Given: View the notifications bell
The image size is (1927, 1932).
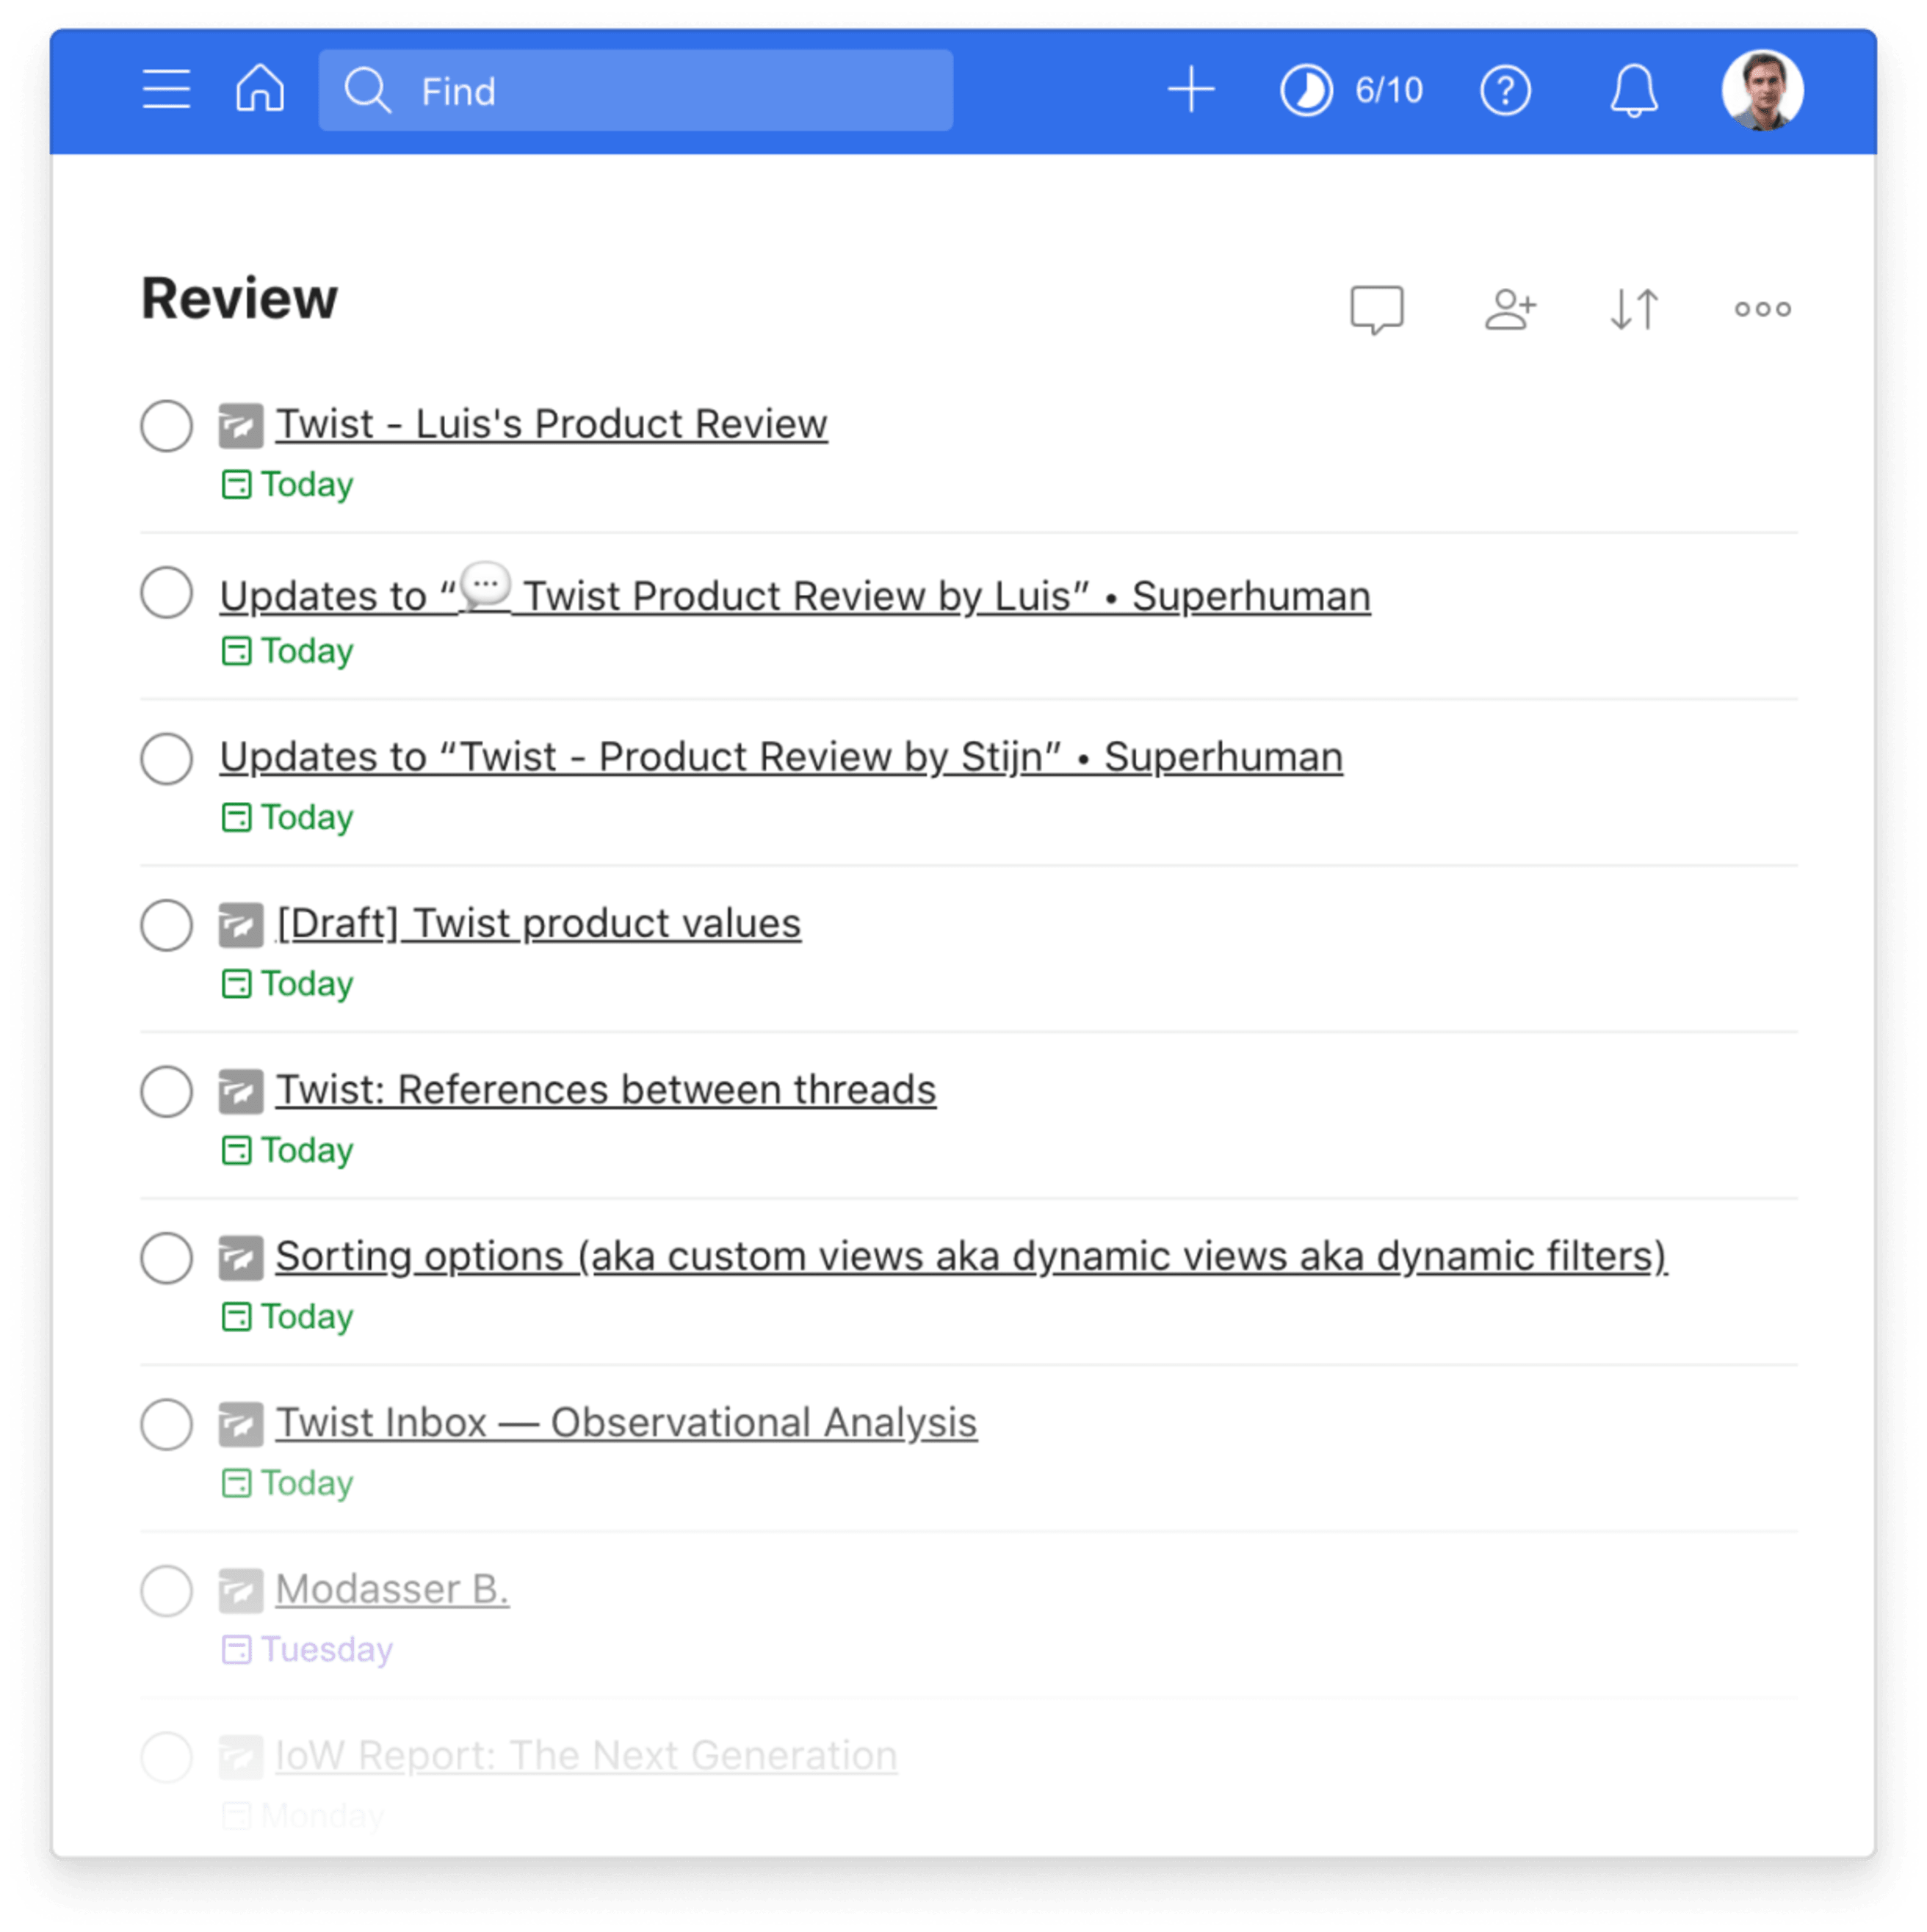Looking at the screenshot, I should pyautogui.click(x=1634, y=90).
